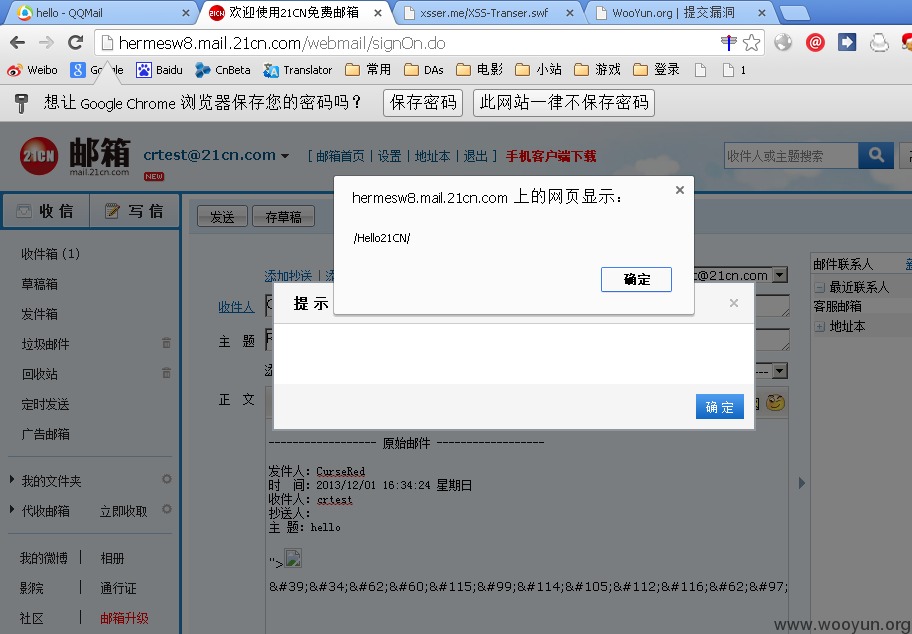
Task: Collapse 最近联系人 contact group
Action: [x=820, y=287]
